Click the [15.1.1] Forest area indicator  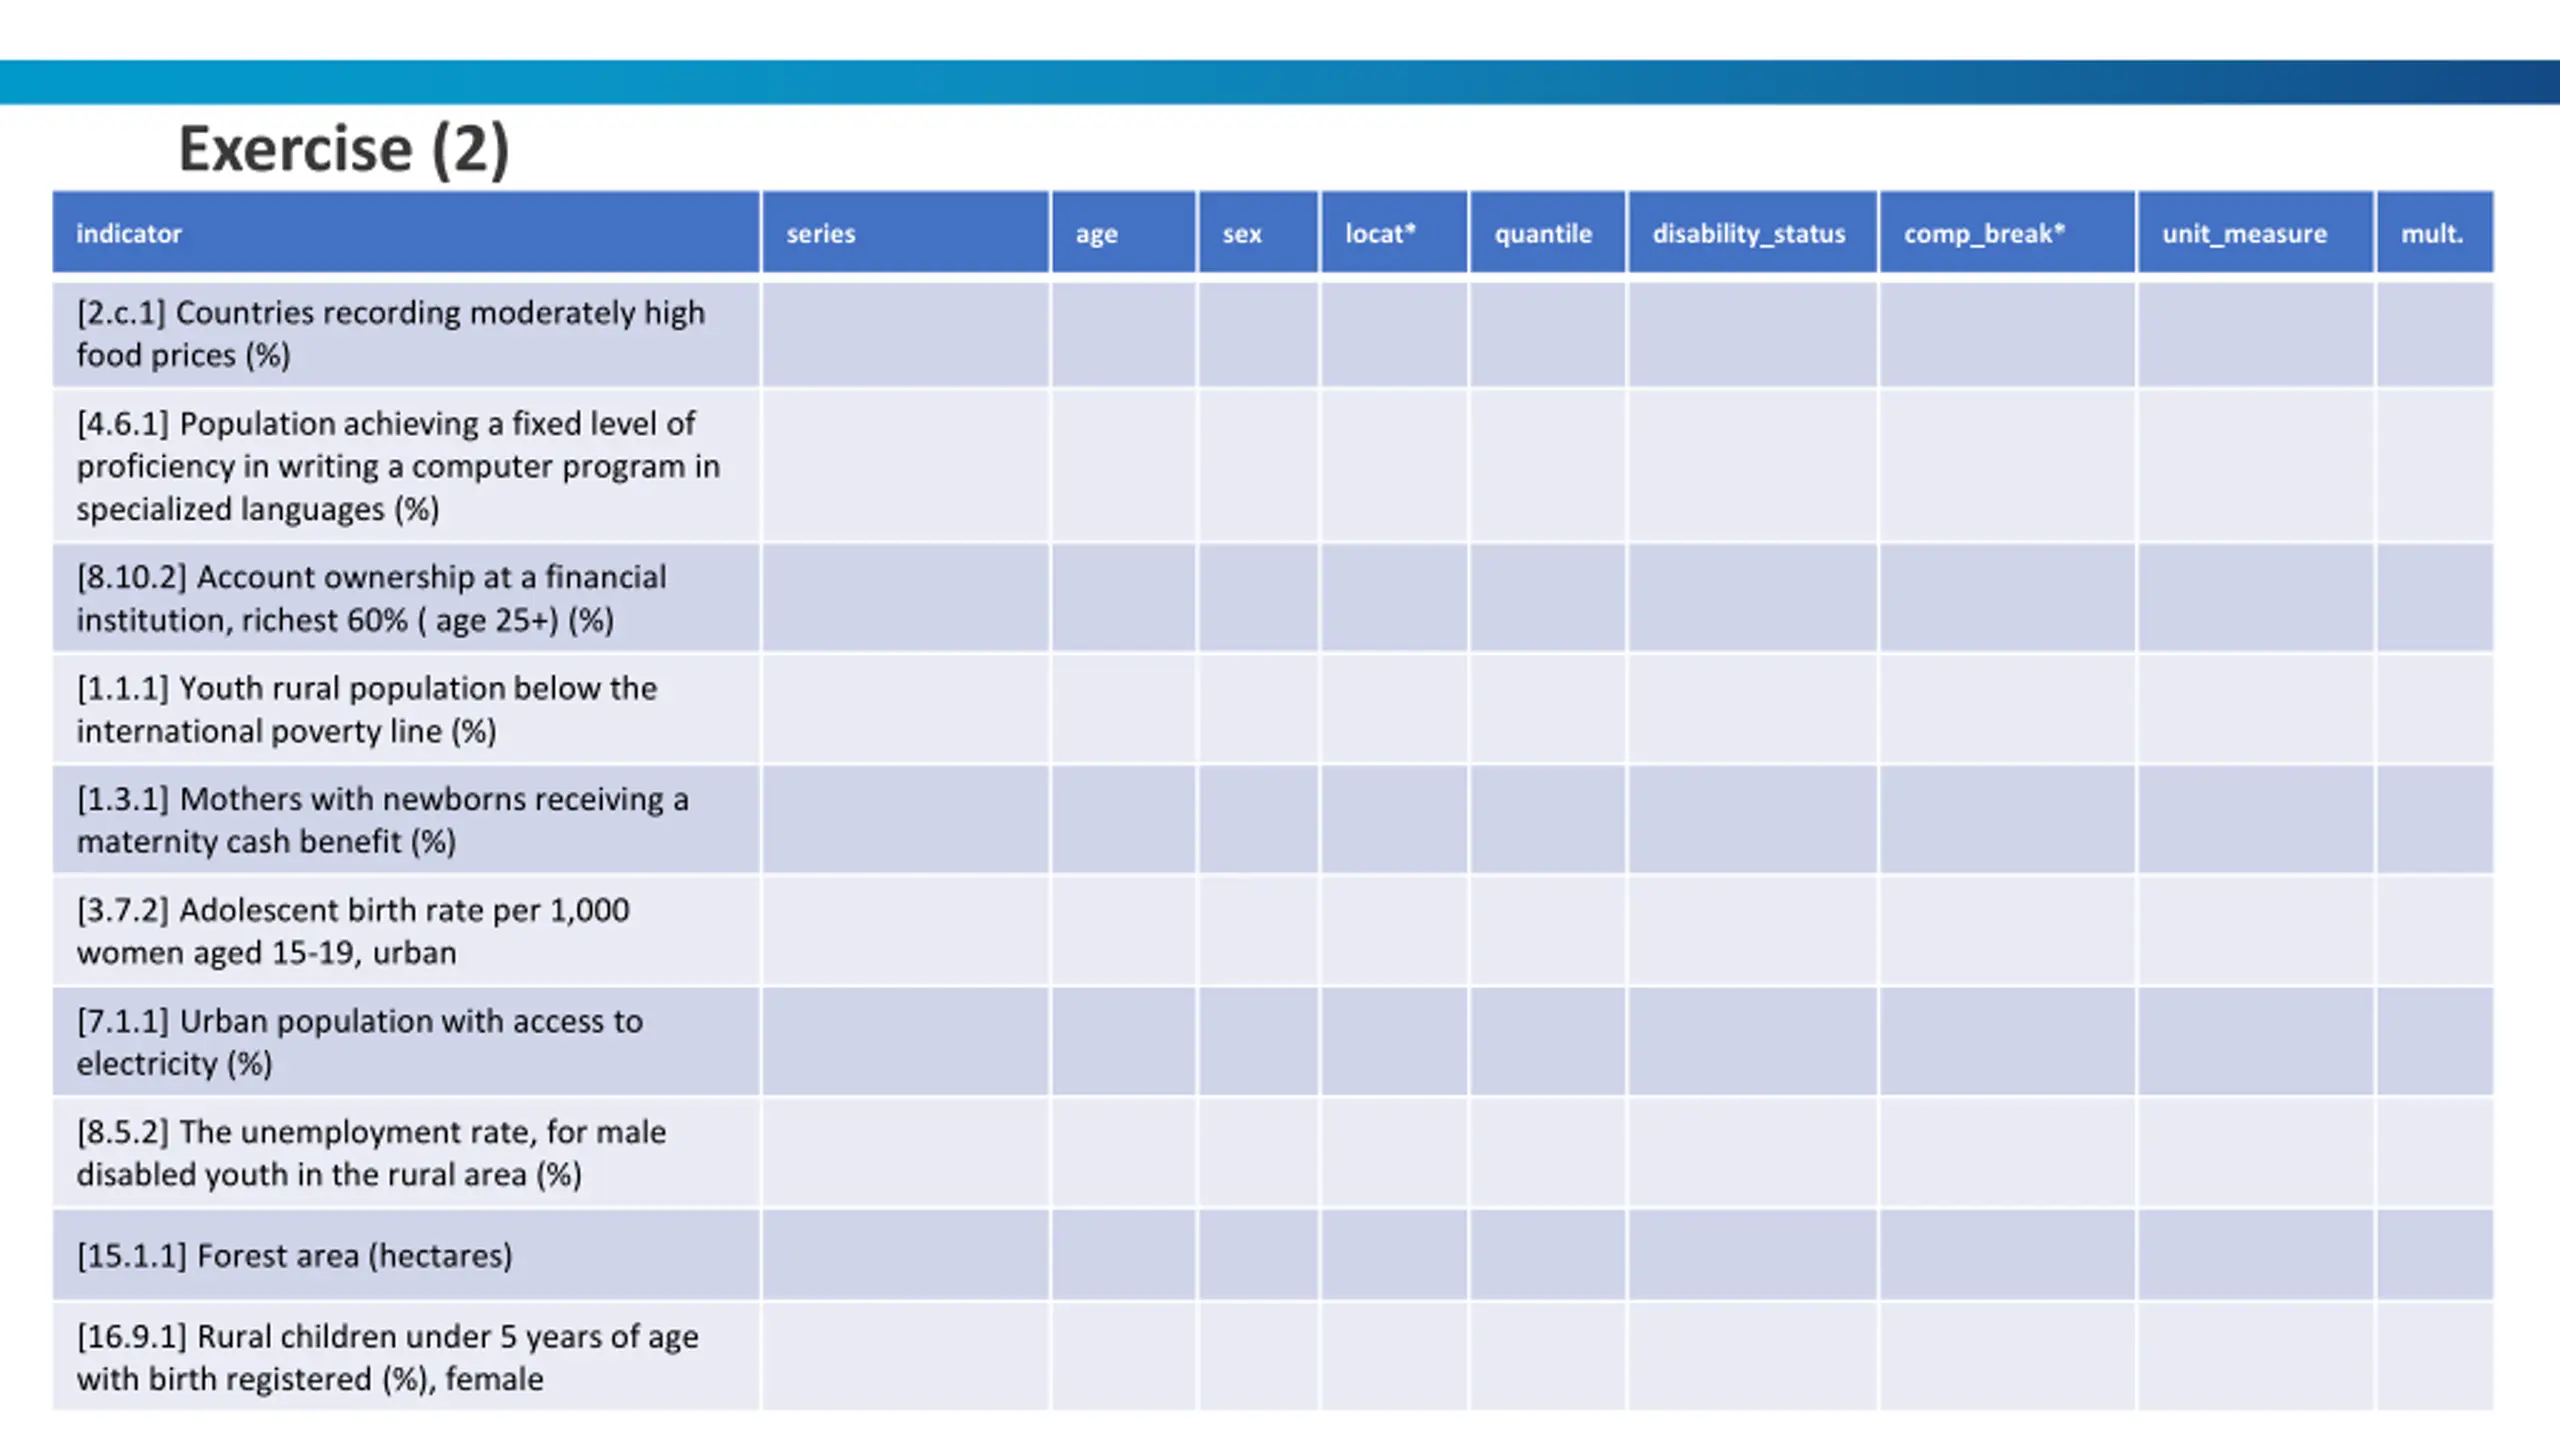406,1255
